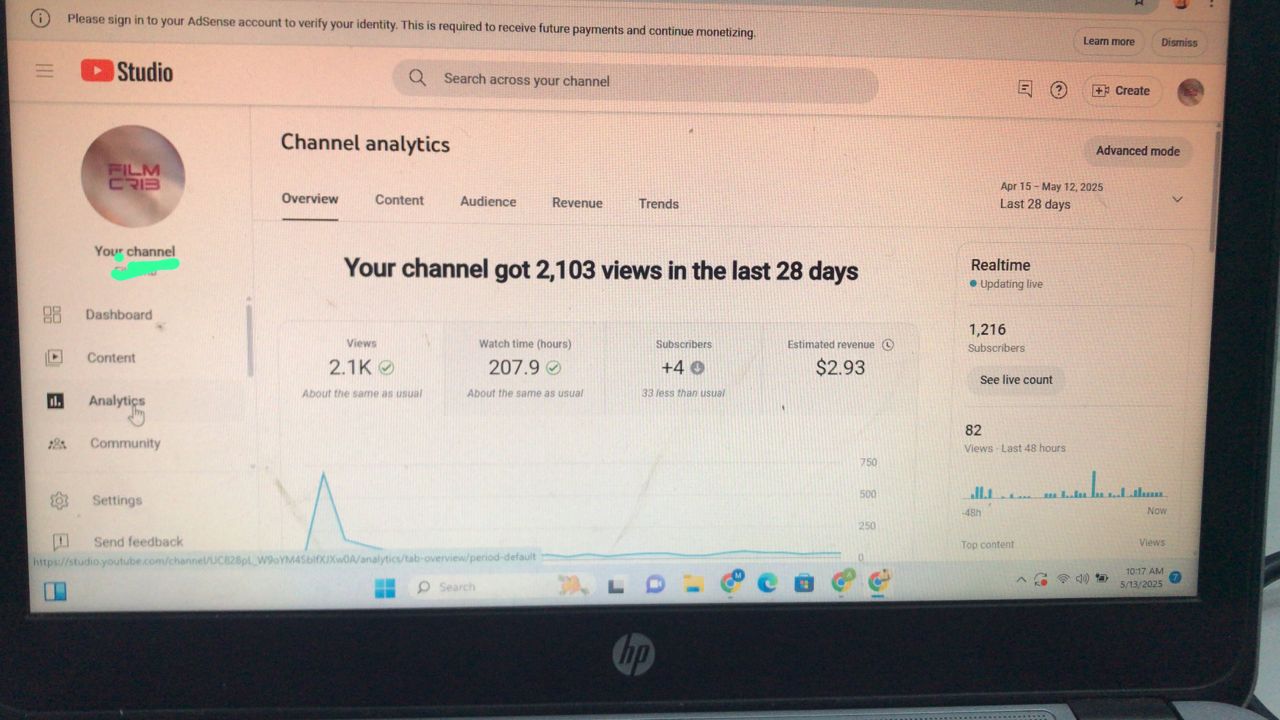The height and width of the screenshot is (720, 1280).
Task: Dismiss the AdSense verification banner
Action: [1179, 42]
